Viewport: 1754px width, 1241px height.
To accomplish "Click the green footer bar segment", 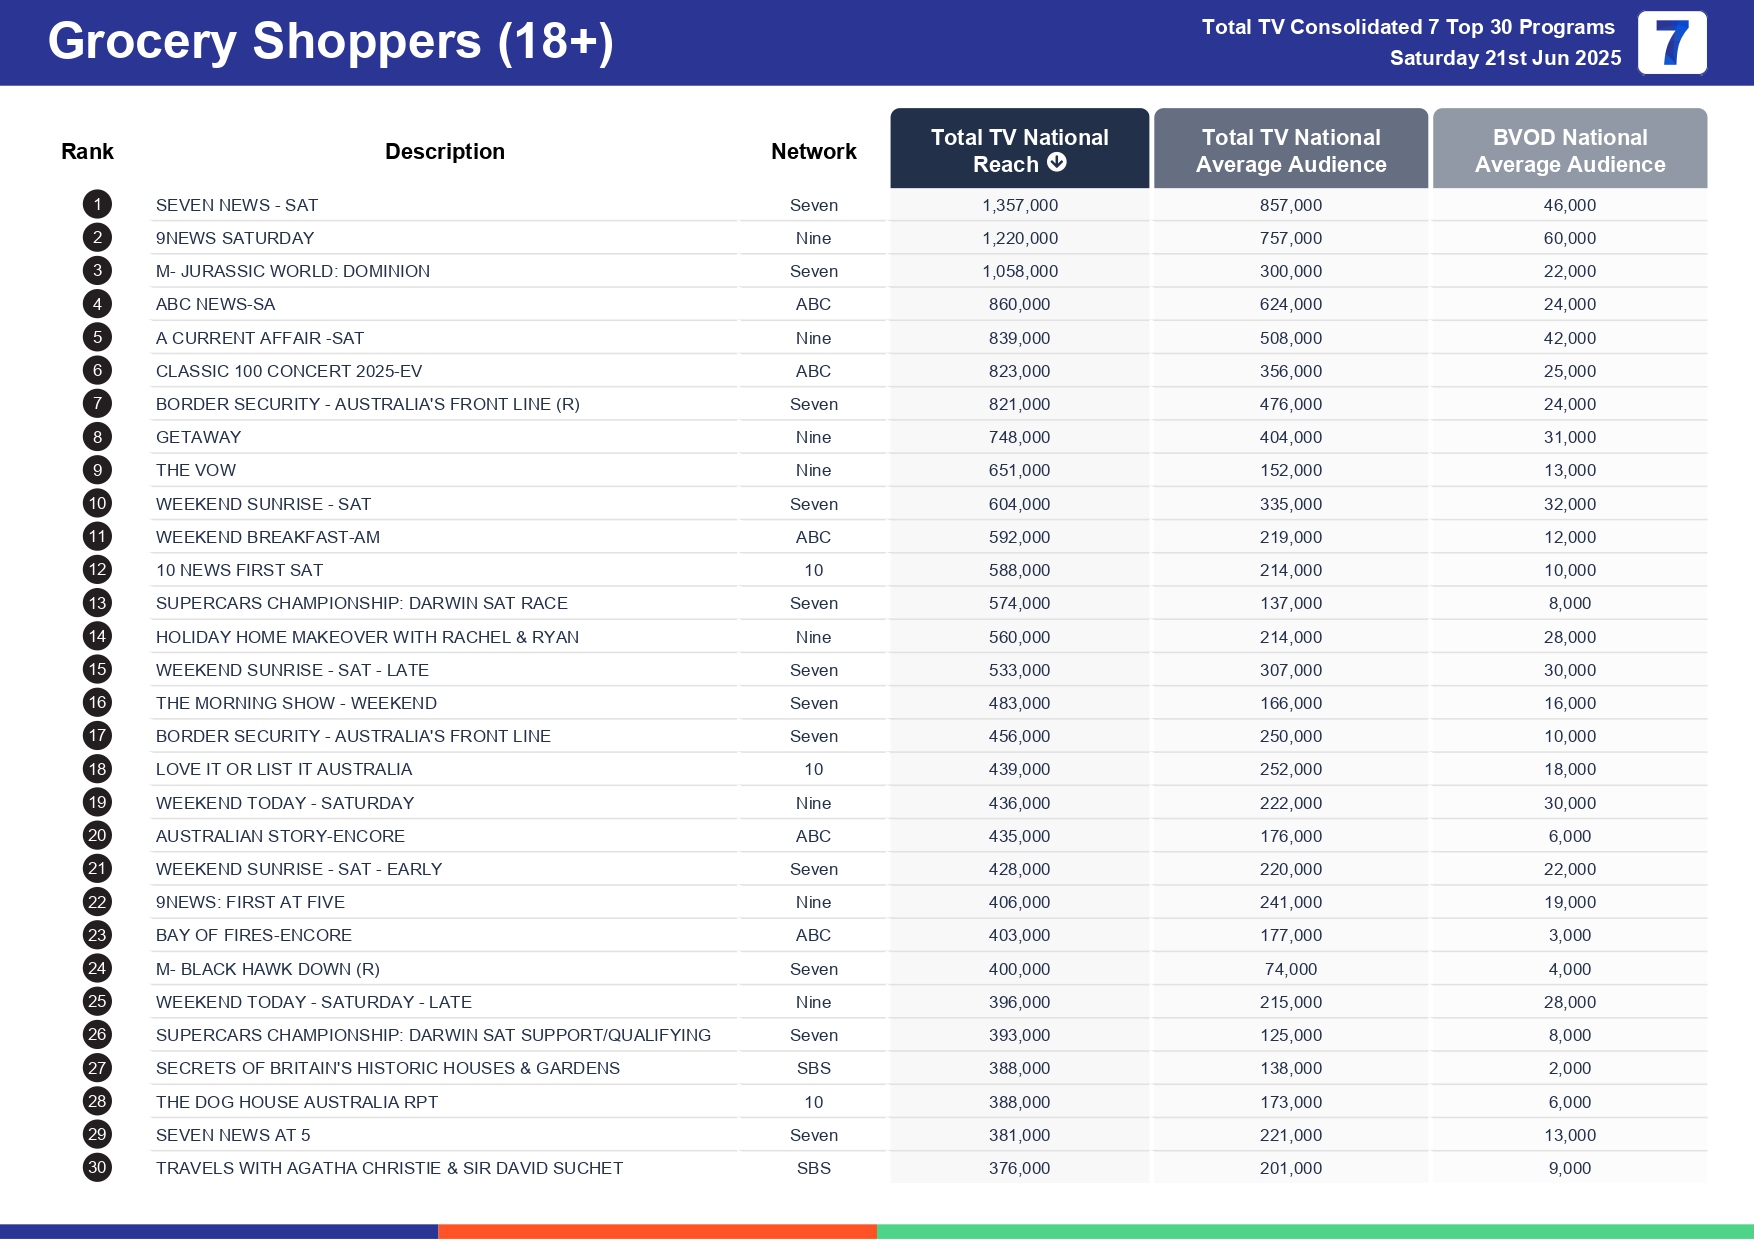I will [1314, 1231].
